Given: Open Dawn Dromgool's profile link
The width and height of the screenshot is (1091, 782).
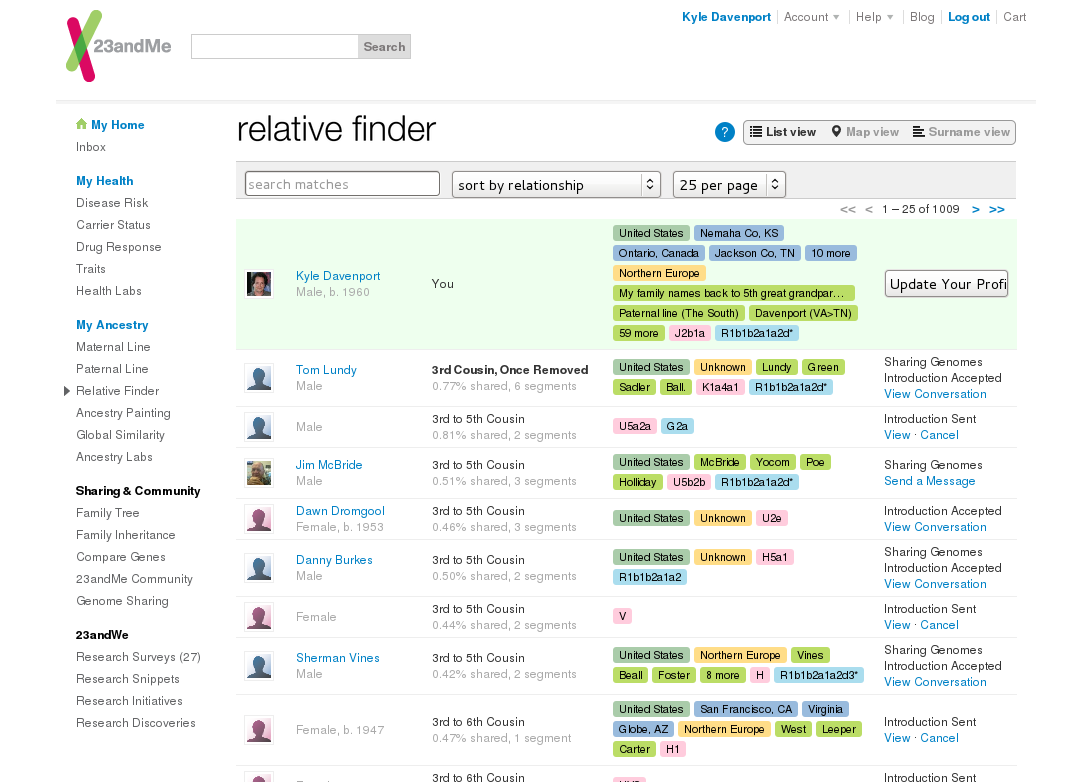Looking at the screenshot, I should coord(340,511).
